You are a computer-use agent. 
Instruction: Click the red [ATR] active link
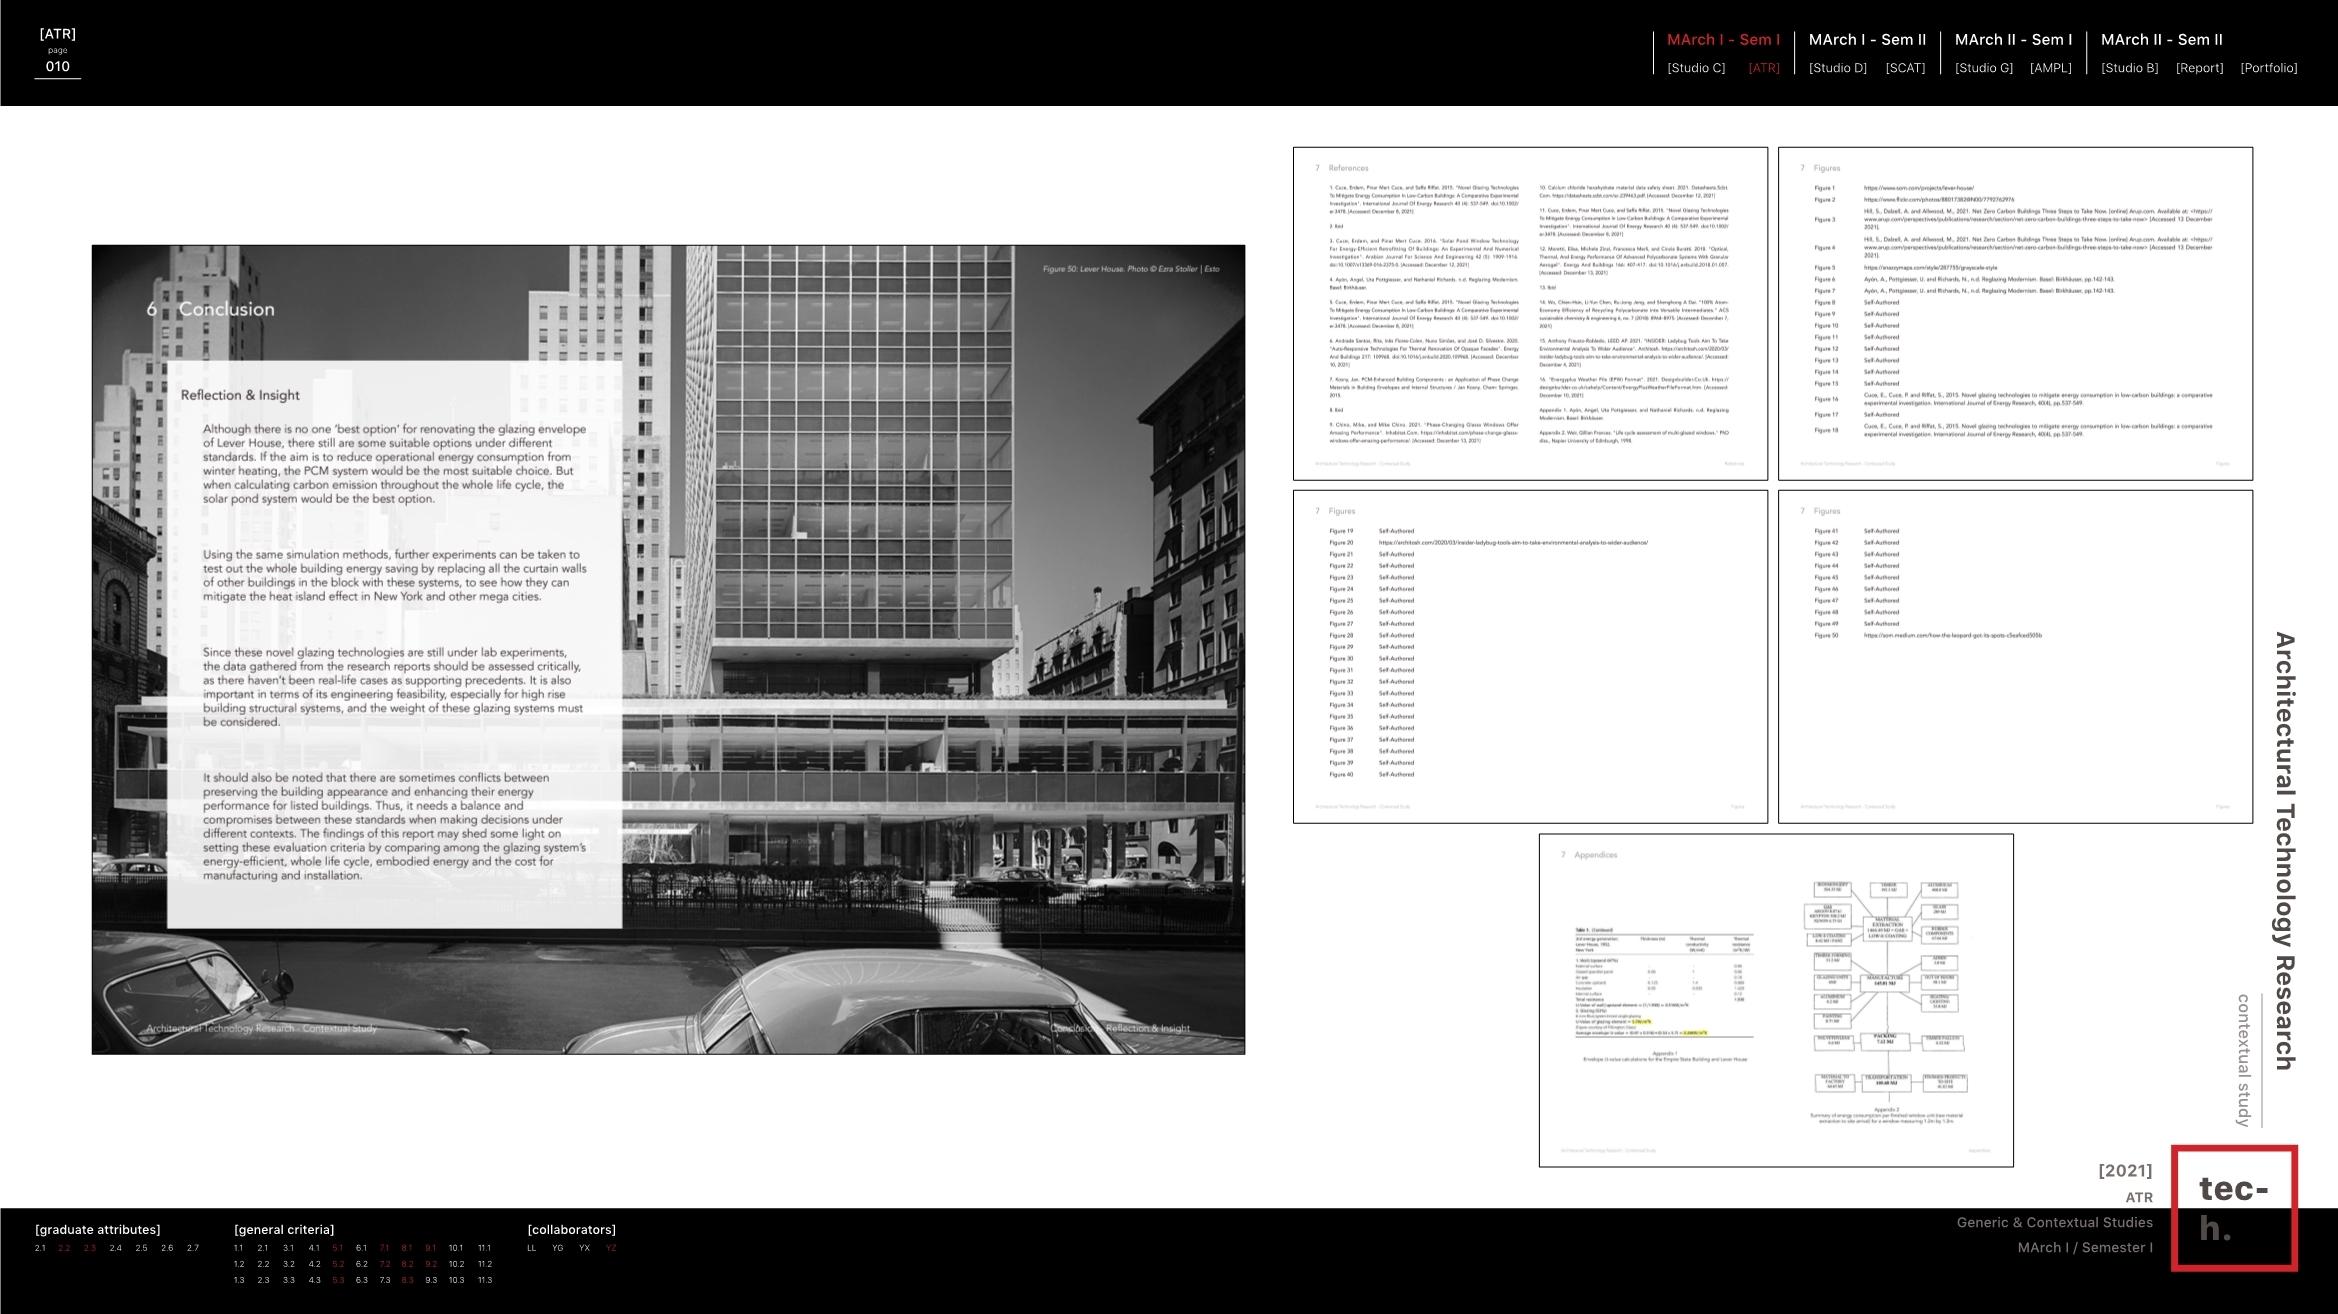1763,68
